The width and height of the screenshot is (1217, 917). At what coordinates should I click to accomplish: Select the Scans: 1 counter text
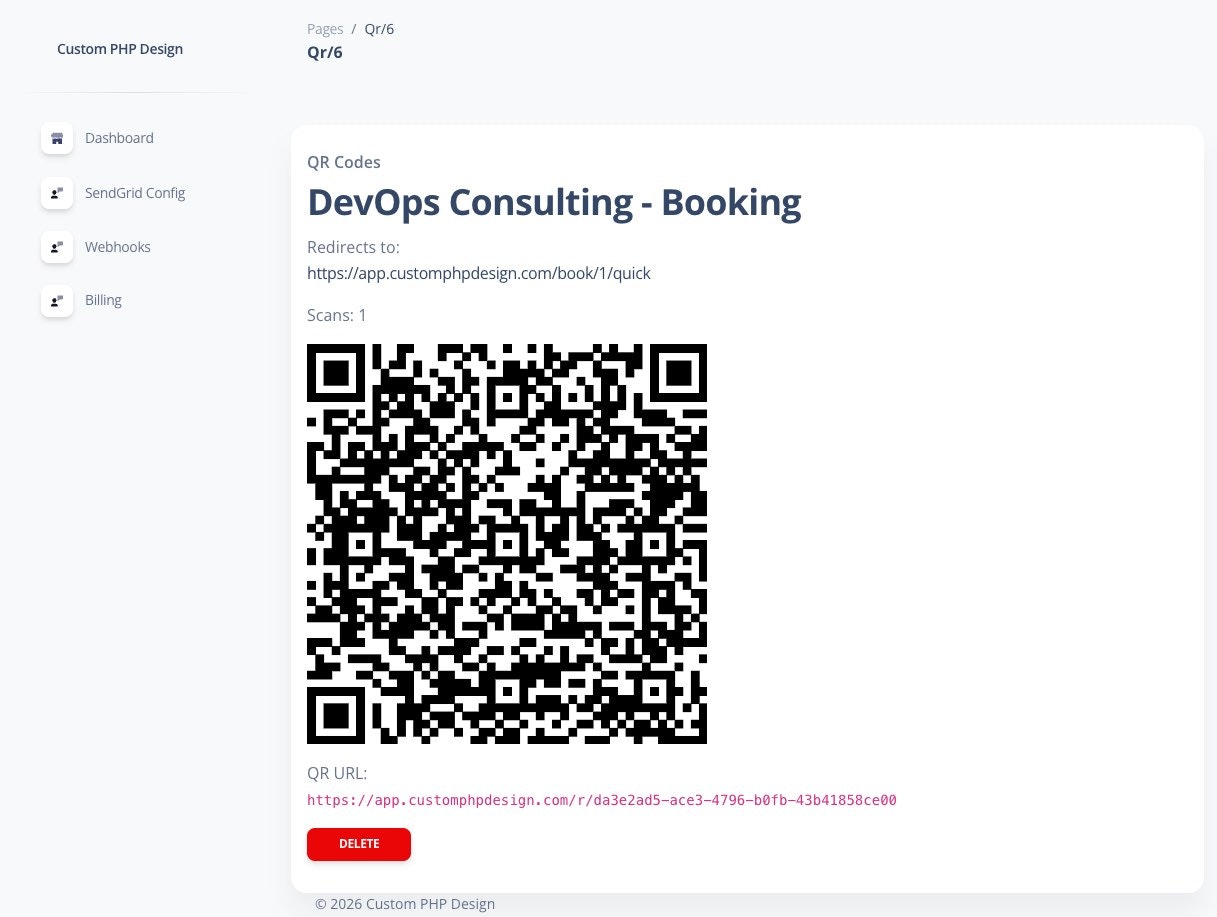point(337,315)
